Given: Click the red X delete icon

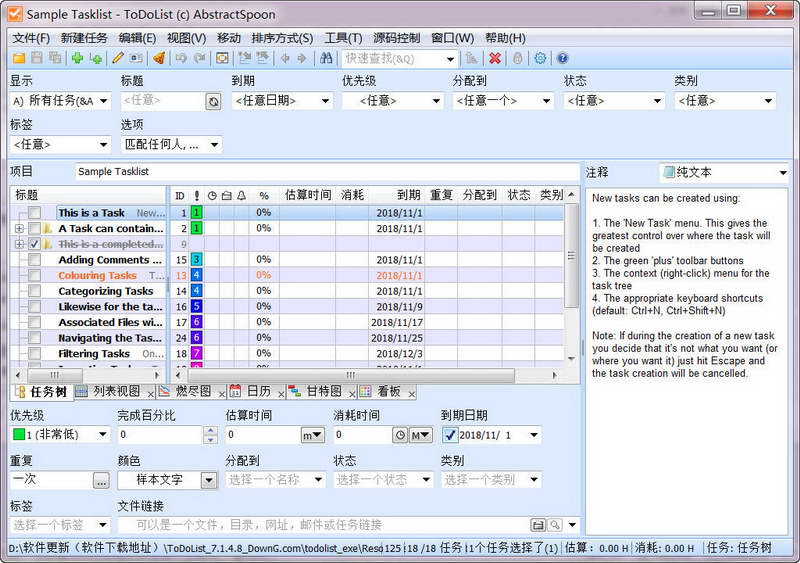Looking at the screenshot, I should (x=494, y=58).
